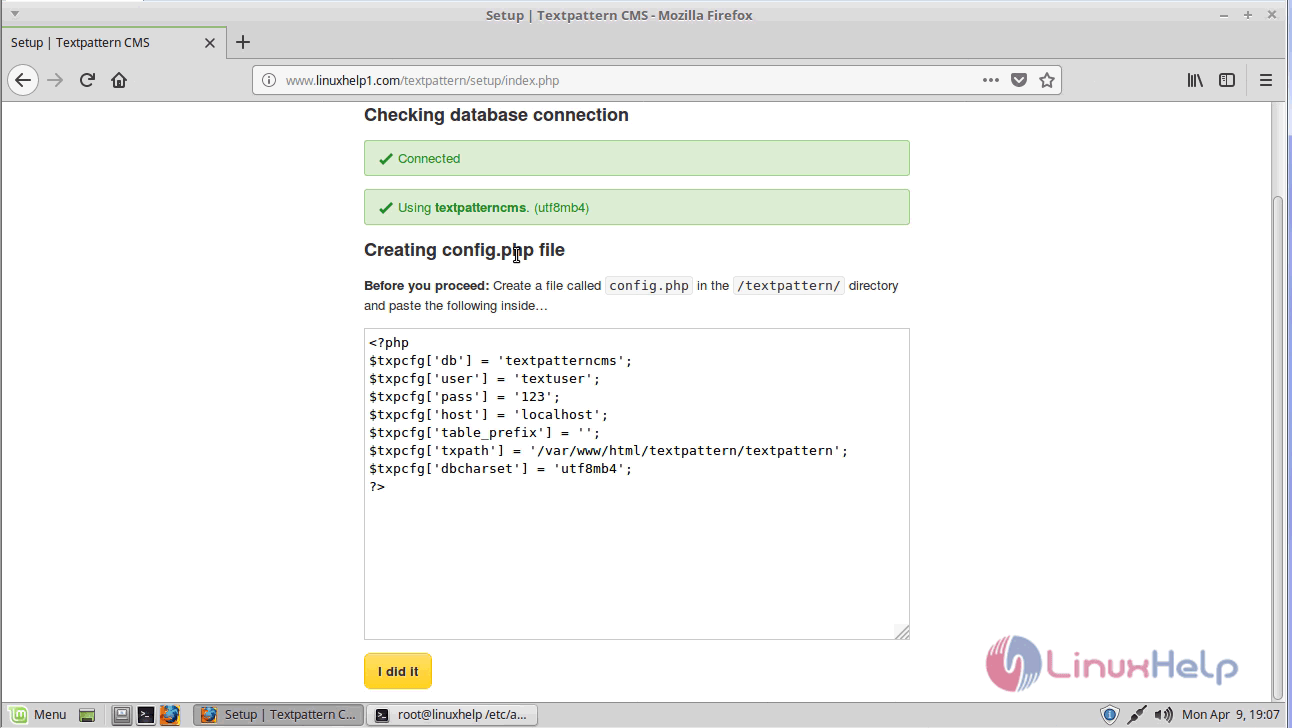The height and width of the screenshot is (728, 1292).
Task: Save page to Pocket
Action: [x=1019, y=80]
